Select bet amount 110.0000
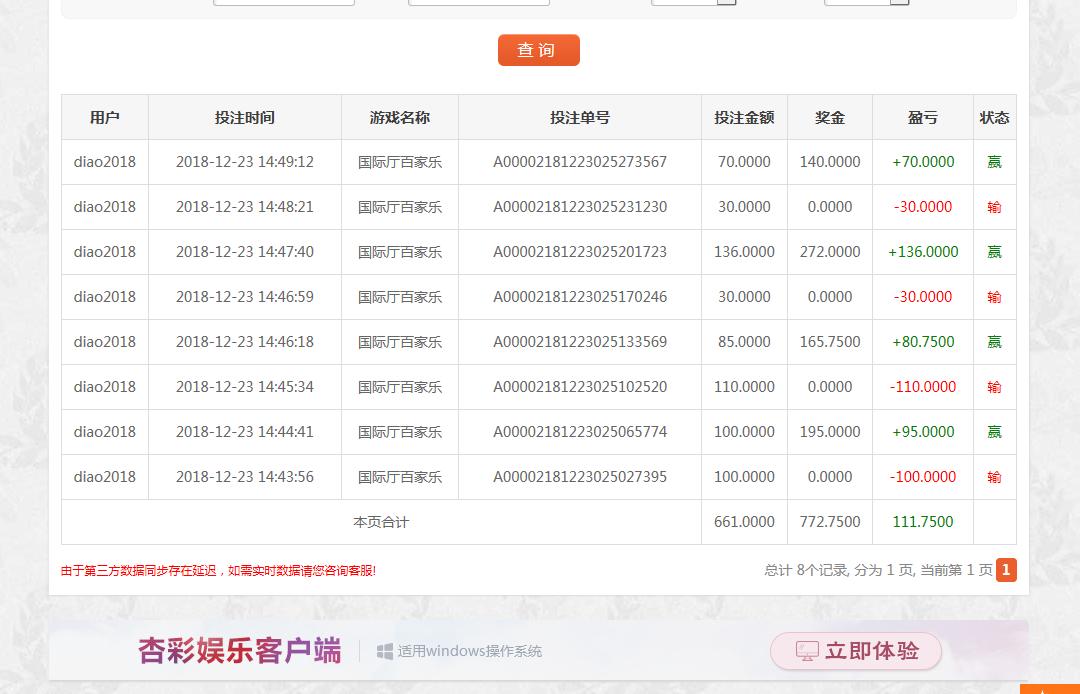Viewport: 1080px width, 694px height. (744, 387)
